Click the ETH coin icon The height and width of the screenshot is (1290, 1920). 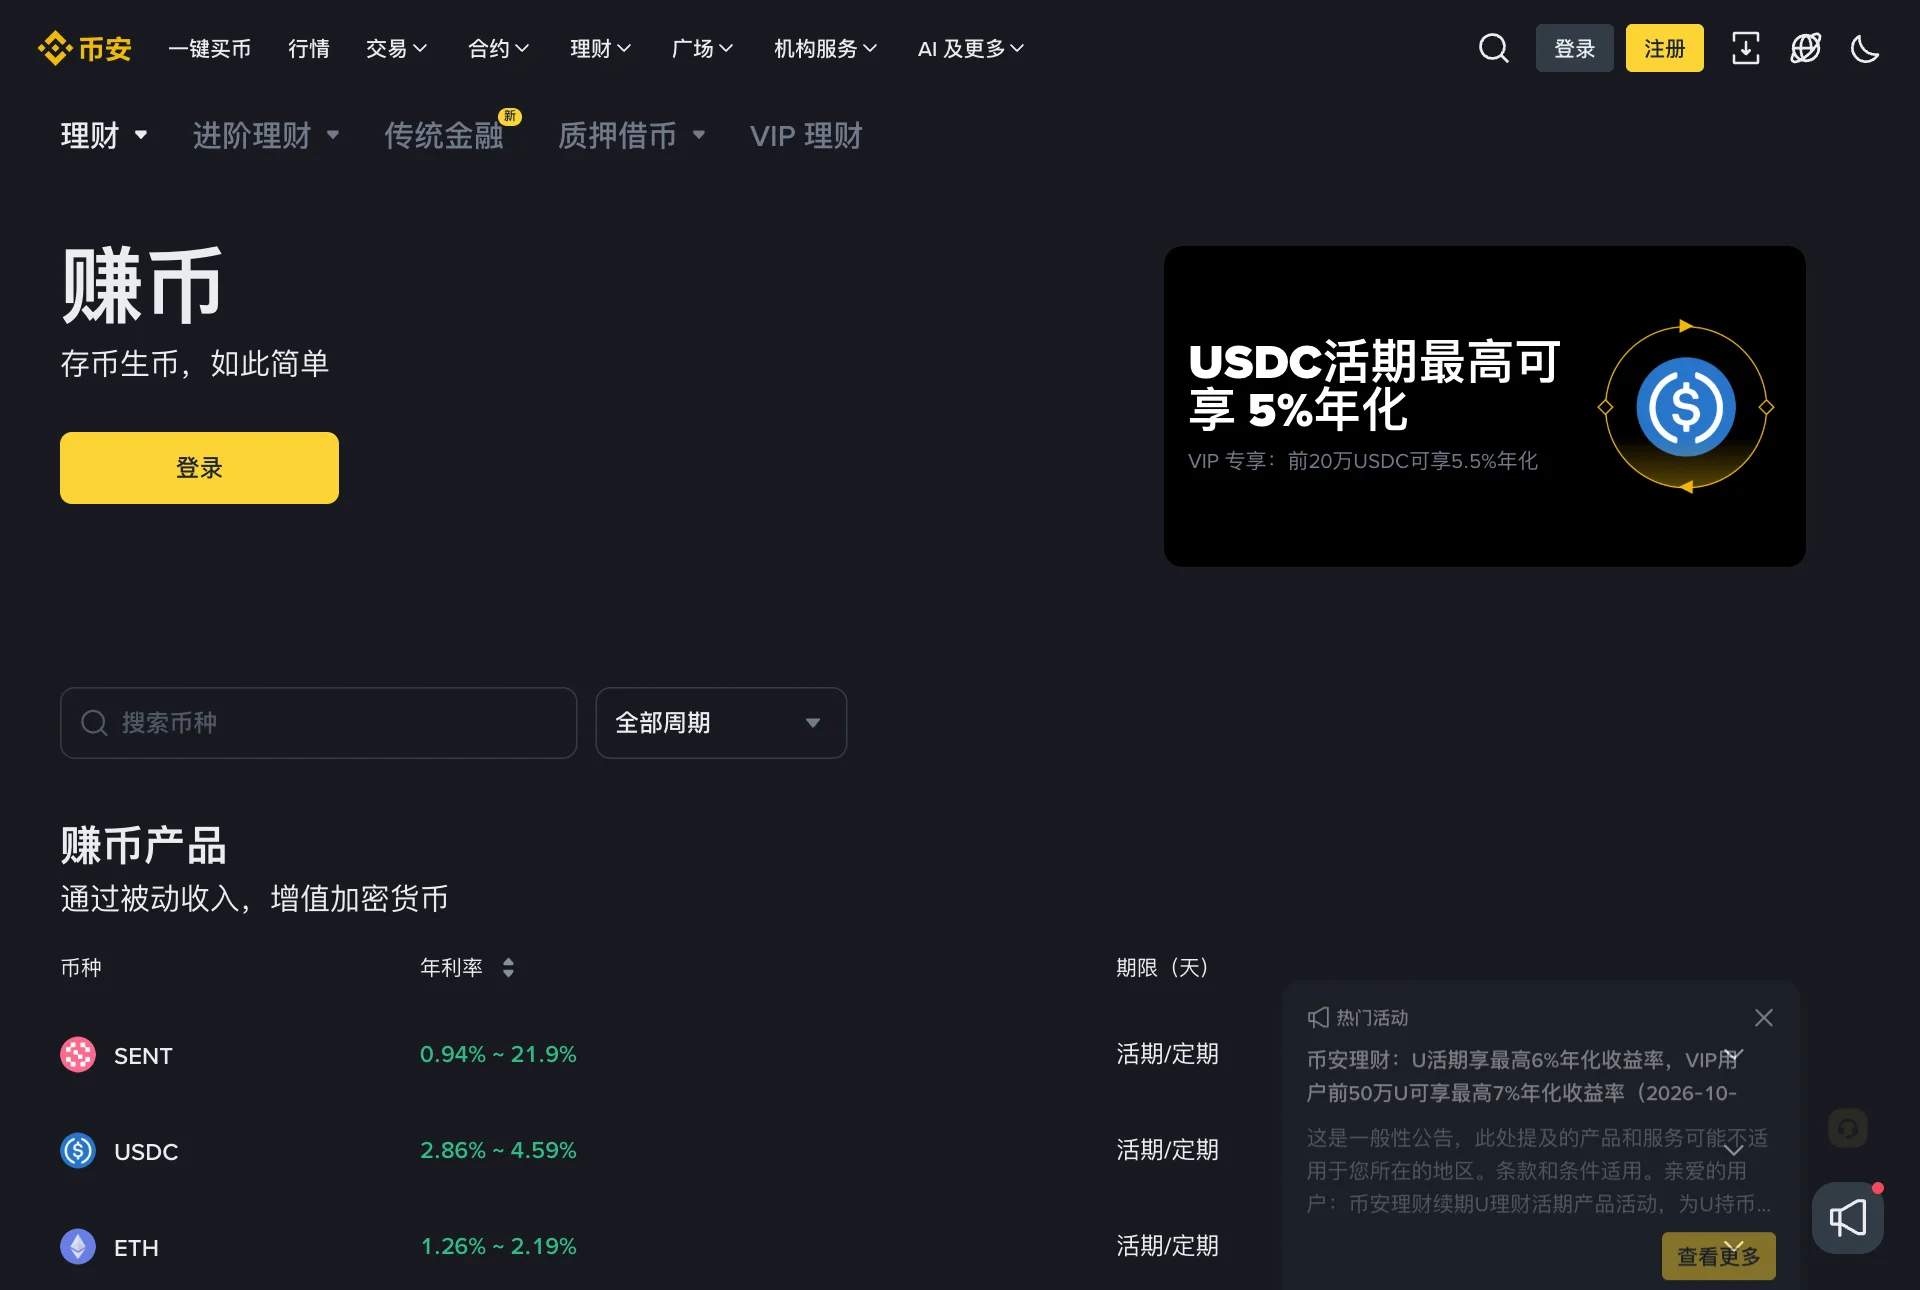78,1247
